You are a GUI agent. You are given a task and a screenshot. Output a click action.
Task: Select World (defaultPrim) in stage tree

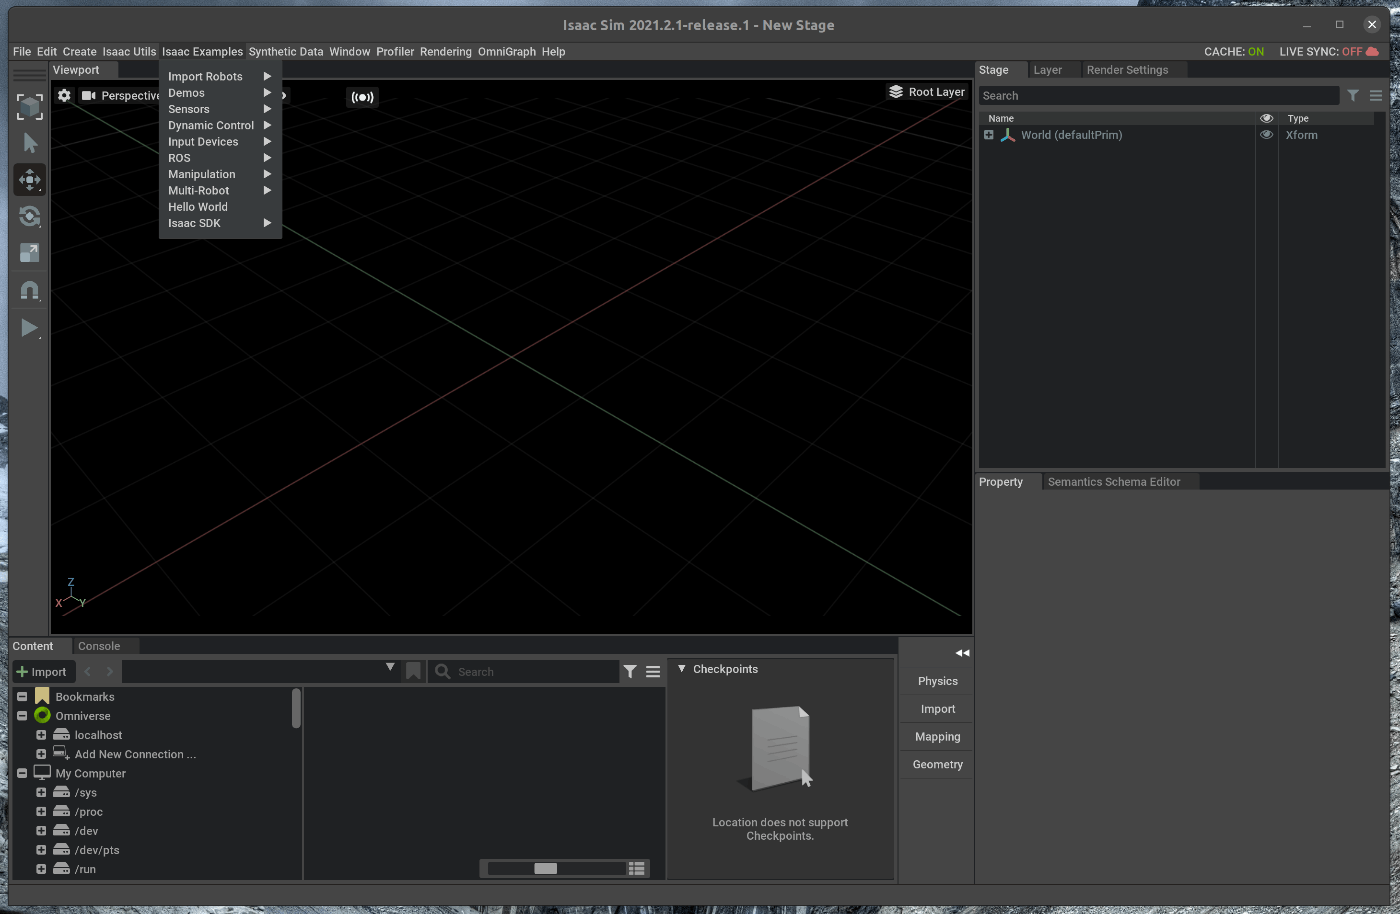(1071, 135)
